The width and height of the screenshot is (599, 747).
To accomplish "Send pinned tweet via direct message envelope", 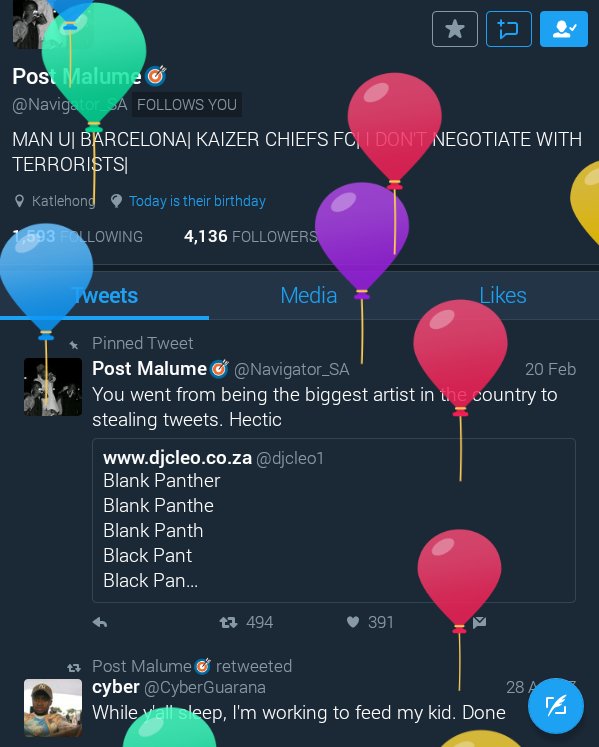I will (479, 622).
